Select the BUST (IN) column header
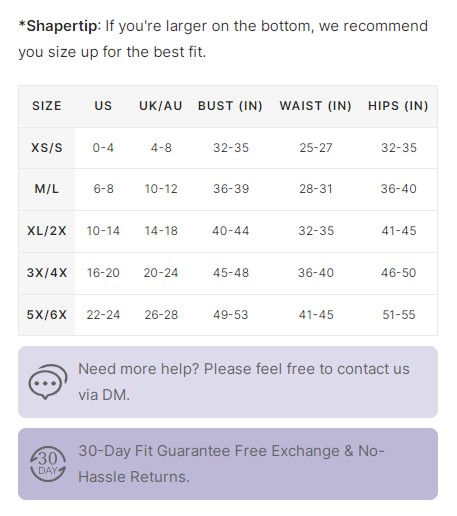This screenshot has width=457, height=516. [x=230, y=106]
